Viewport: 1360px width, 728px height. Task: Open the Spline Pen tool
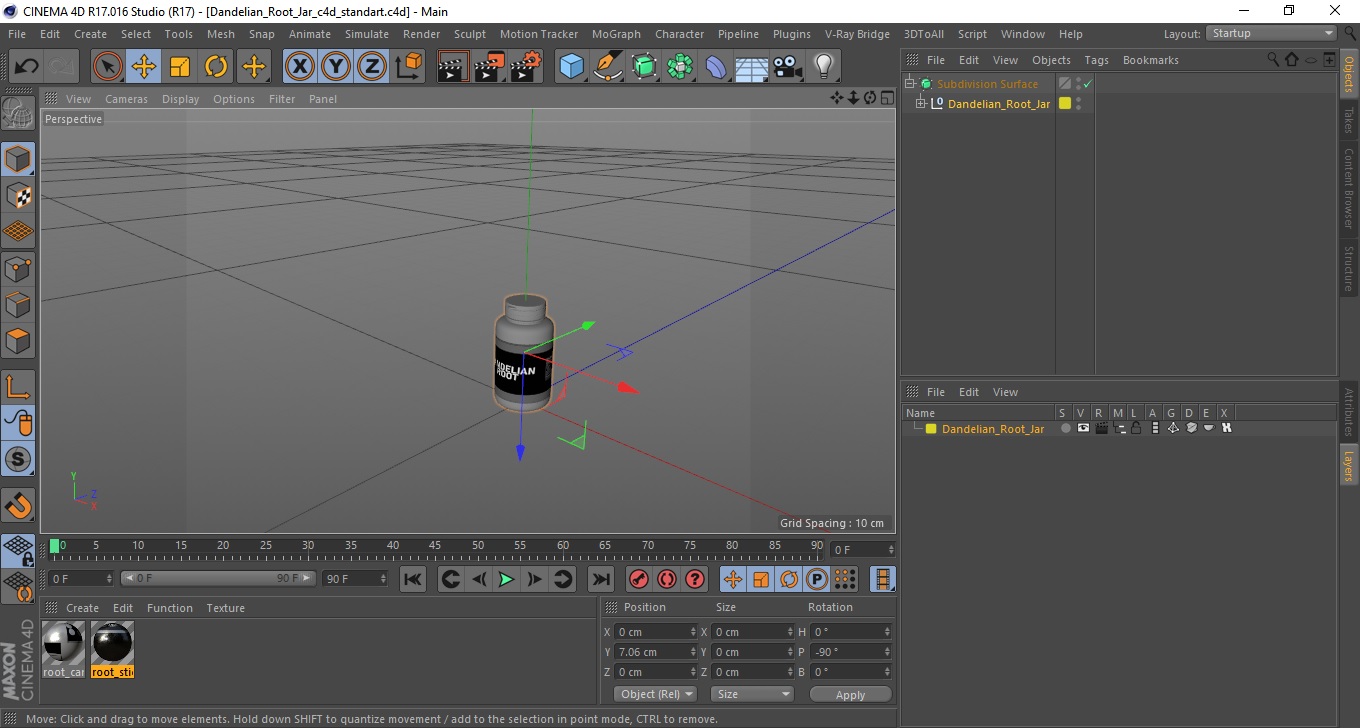click(x=608, y=67)
